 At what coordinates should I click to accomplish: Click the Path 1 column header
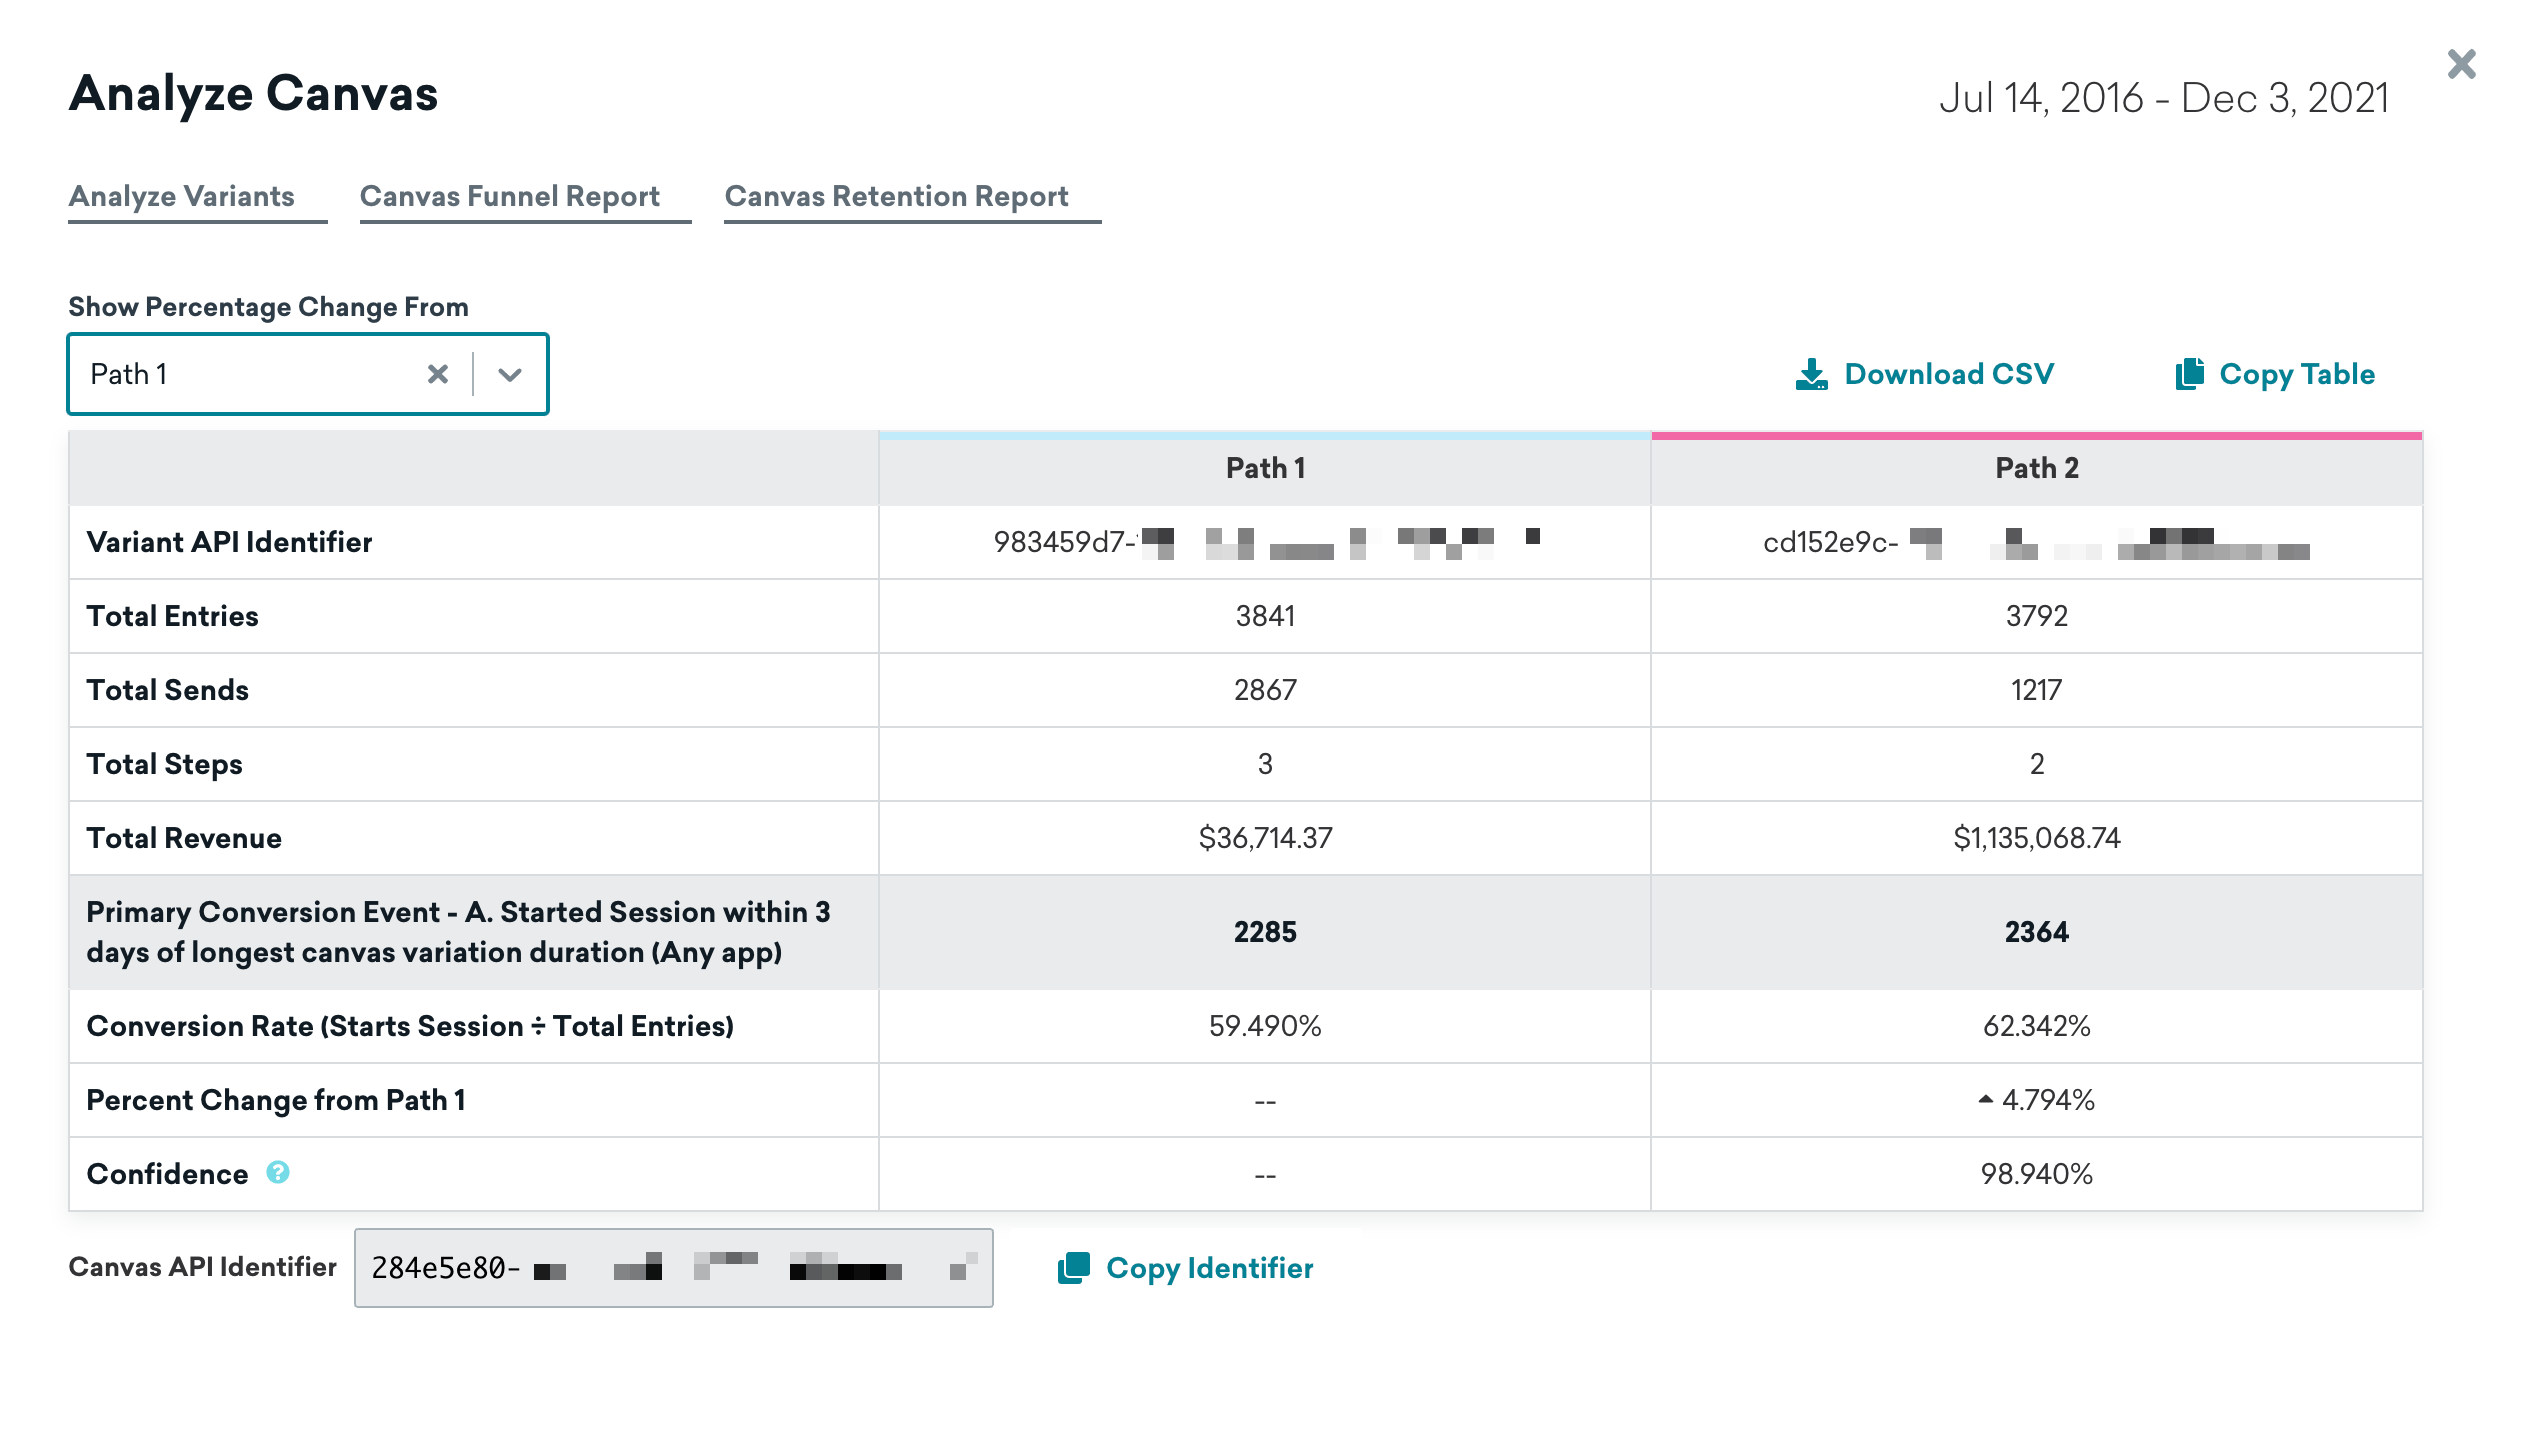pos(1264,468)
